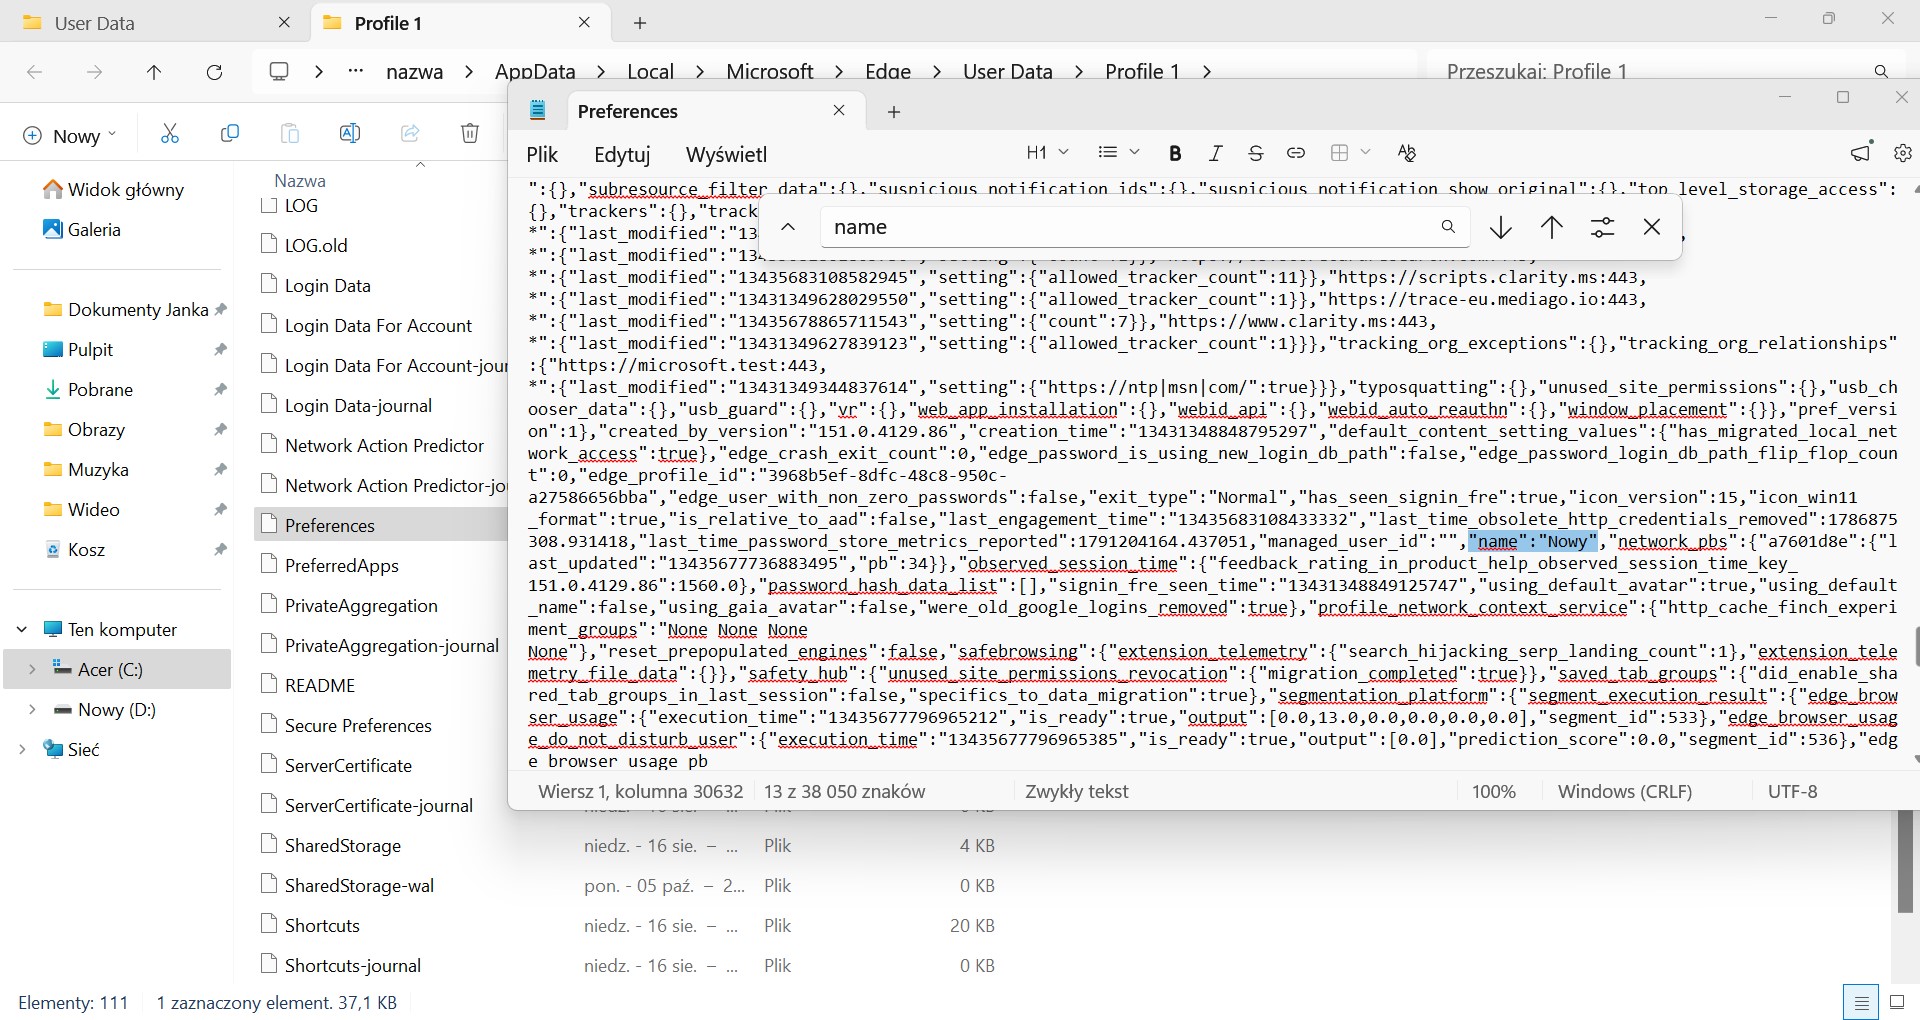Viewport: 1920px width, 1020px height.
Task: Open the H1 heading dropdown
Action: pos(1047,153)
